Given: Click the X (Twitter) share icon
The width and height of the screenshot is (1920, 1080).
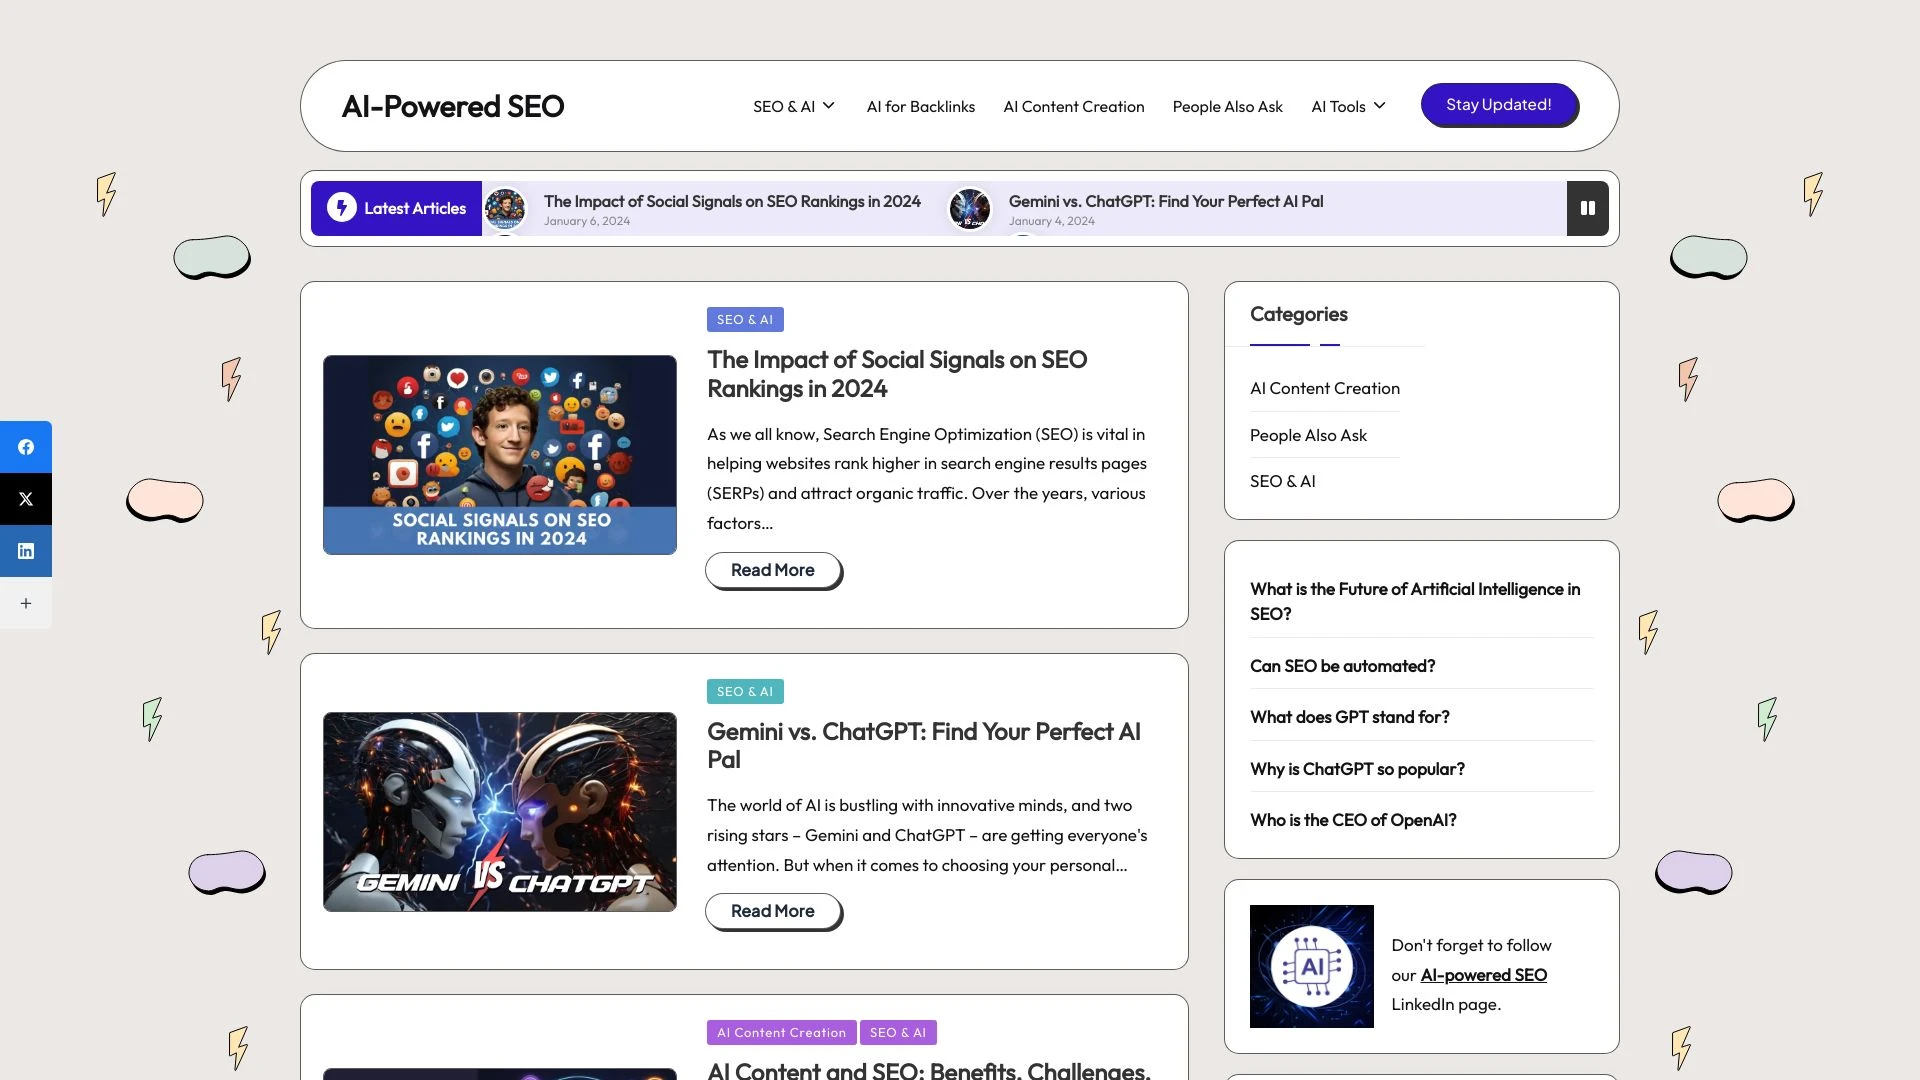Looking at the screenshot, I should point(26,498).
